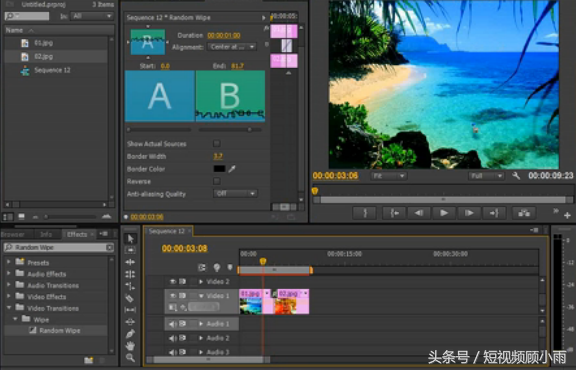The width and height of the screenshot is (576, 370).
Task: Select the Random Wipe effect item
Action: pyautogui.click(x=60, y=331)
